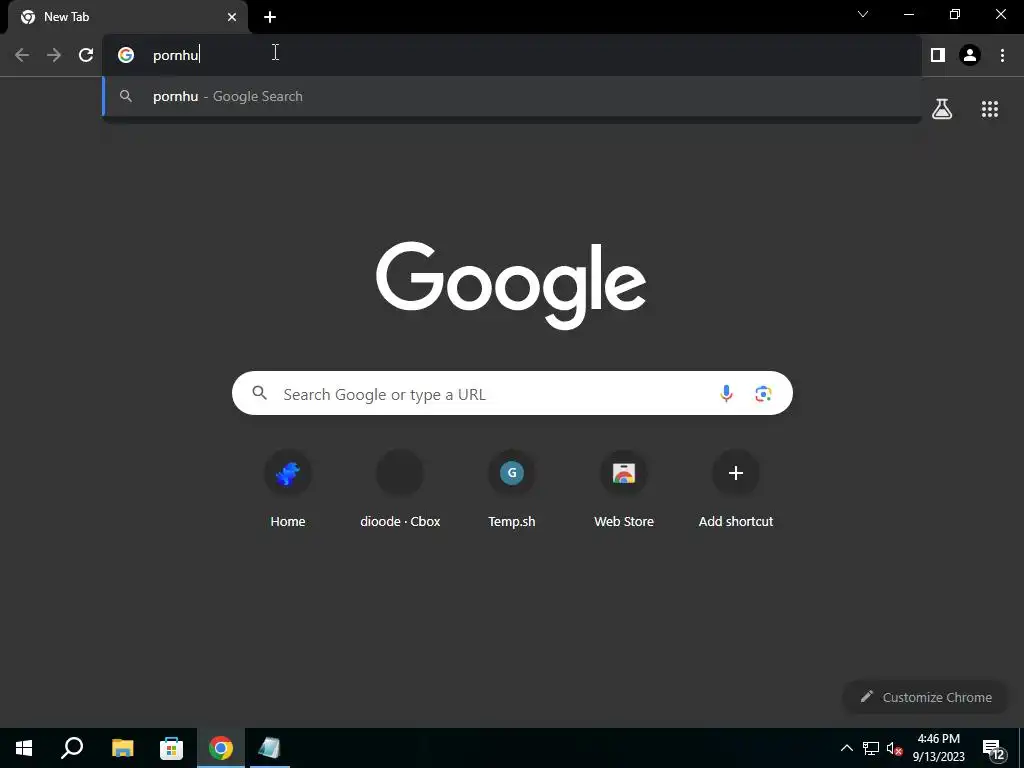Minimize the Chrome window
The height and width of the screenshot is (768, 1024).
(908, 14)
